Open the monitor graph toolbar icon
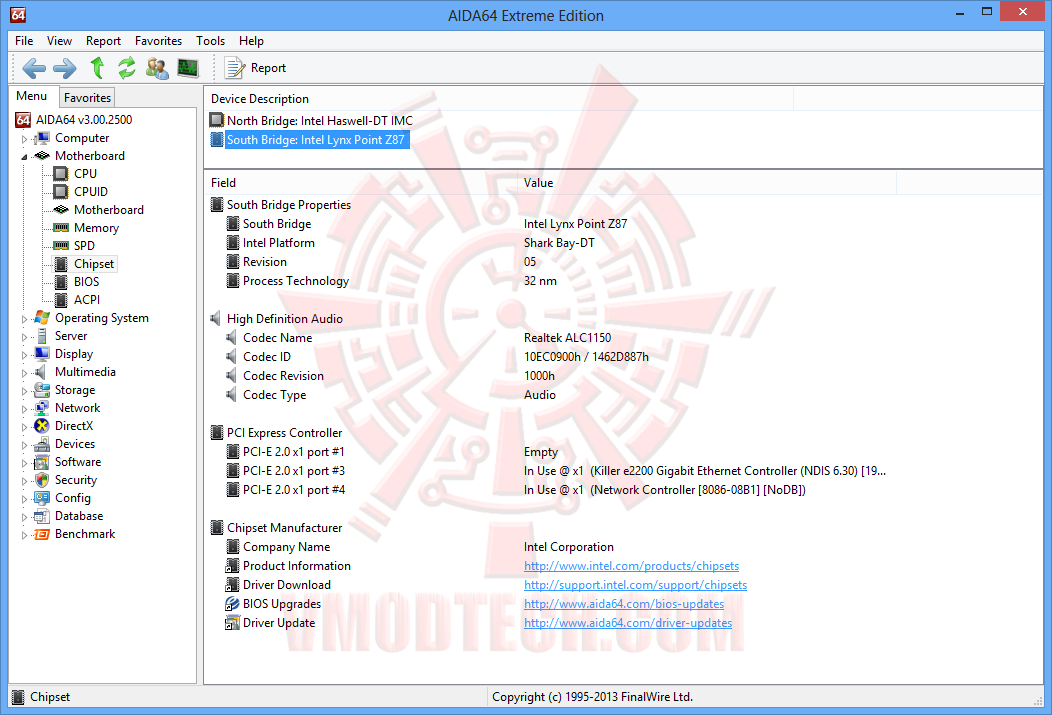The image size is (1052, 715). click(x=188, y=68)
